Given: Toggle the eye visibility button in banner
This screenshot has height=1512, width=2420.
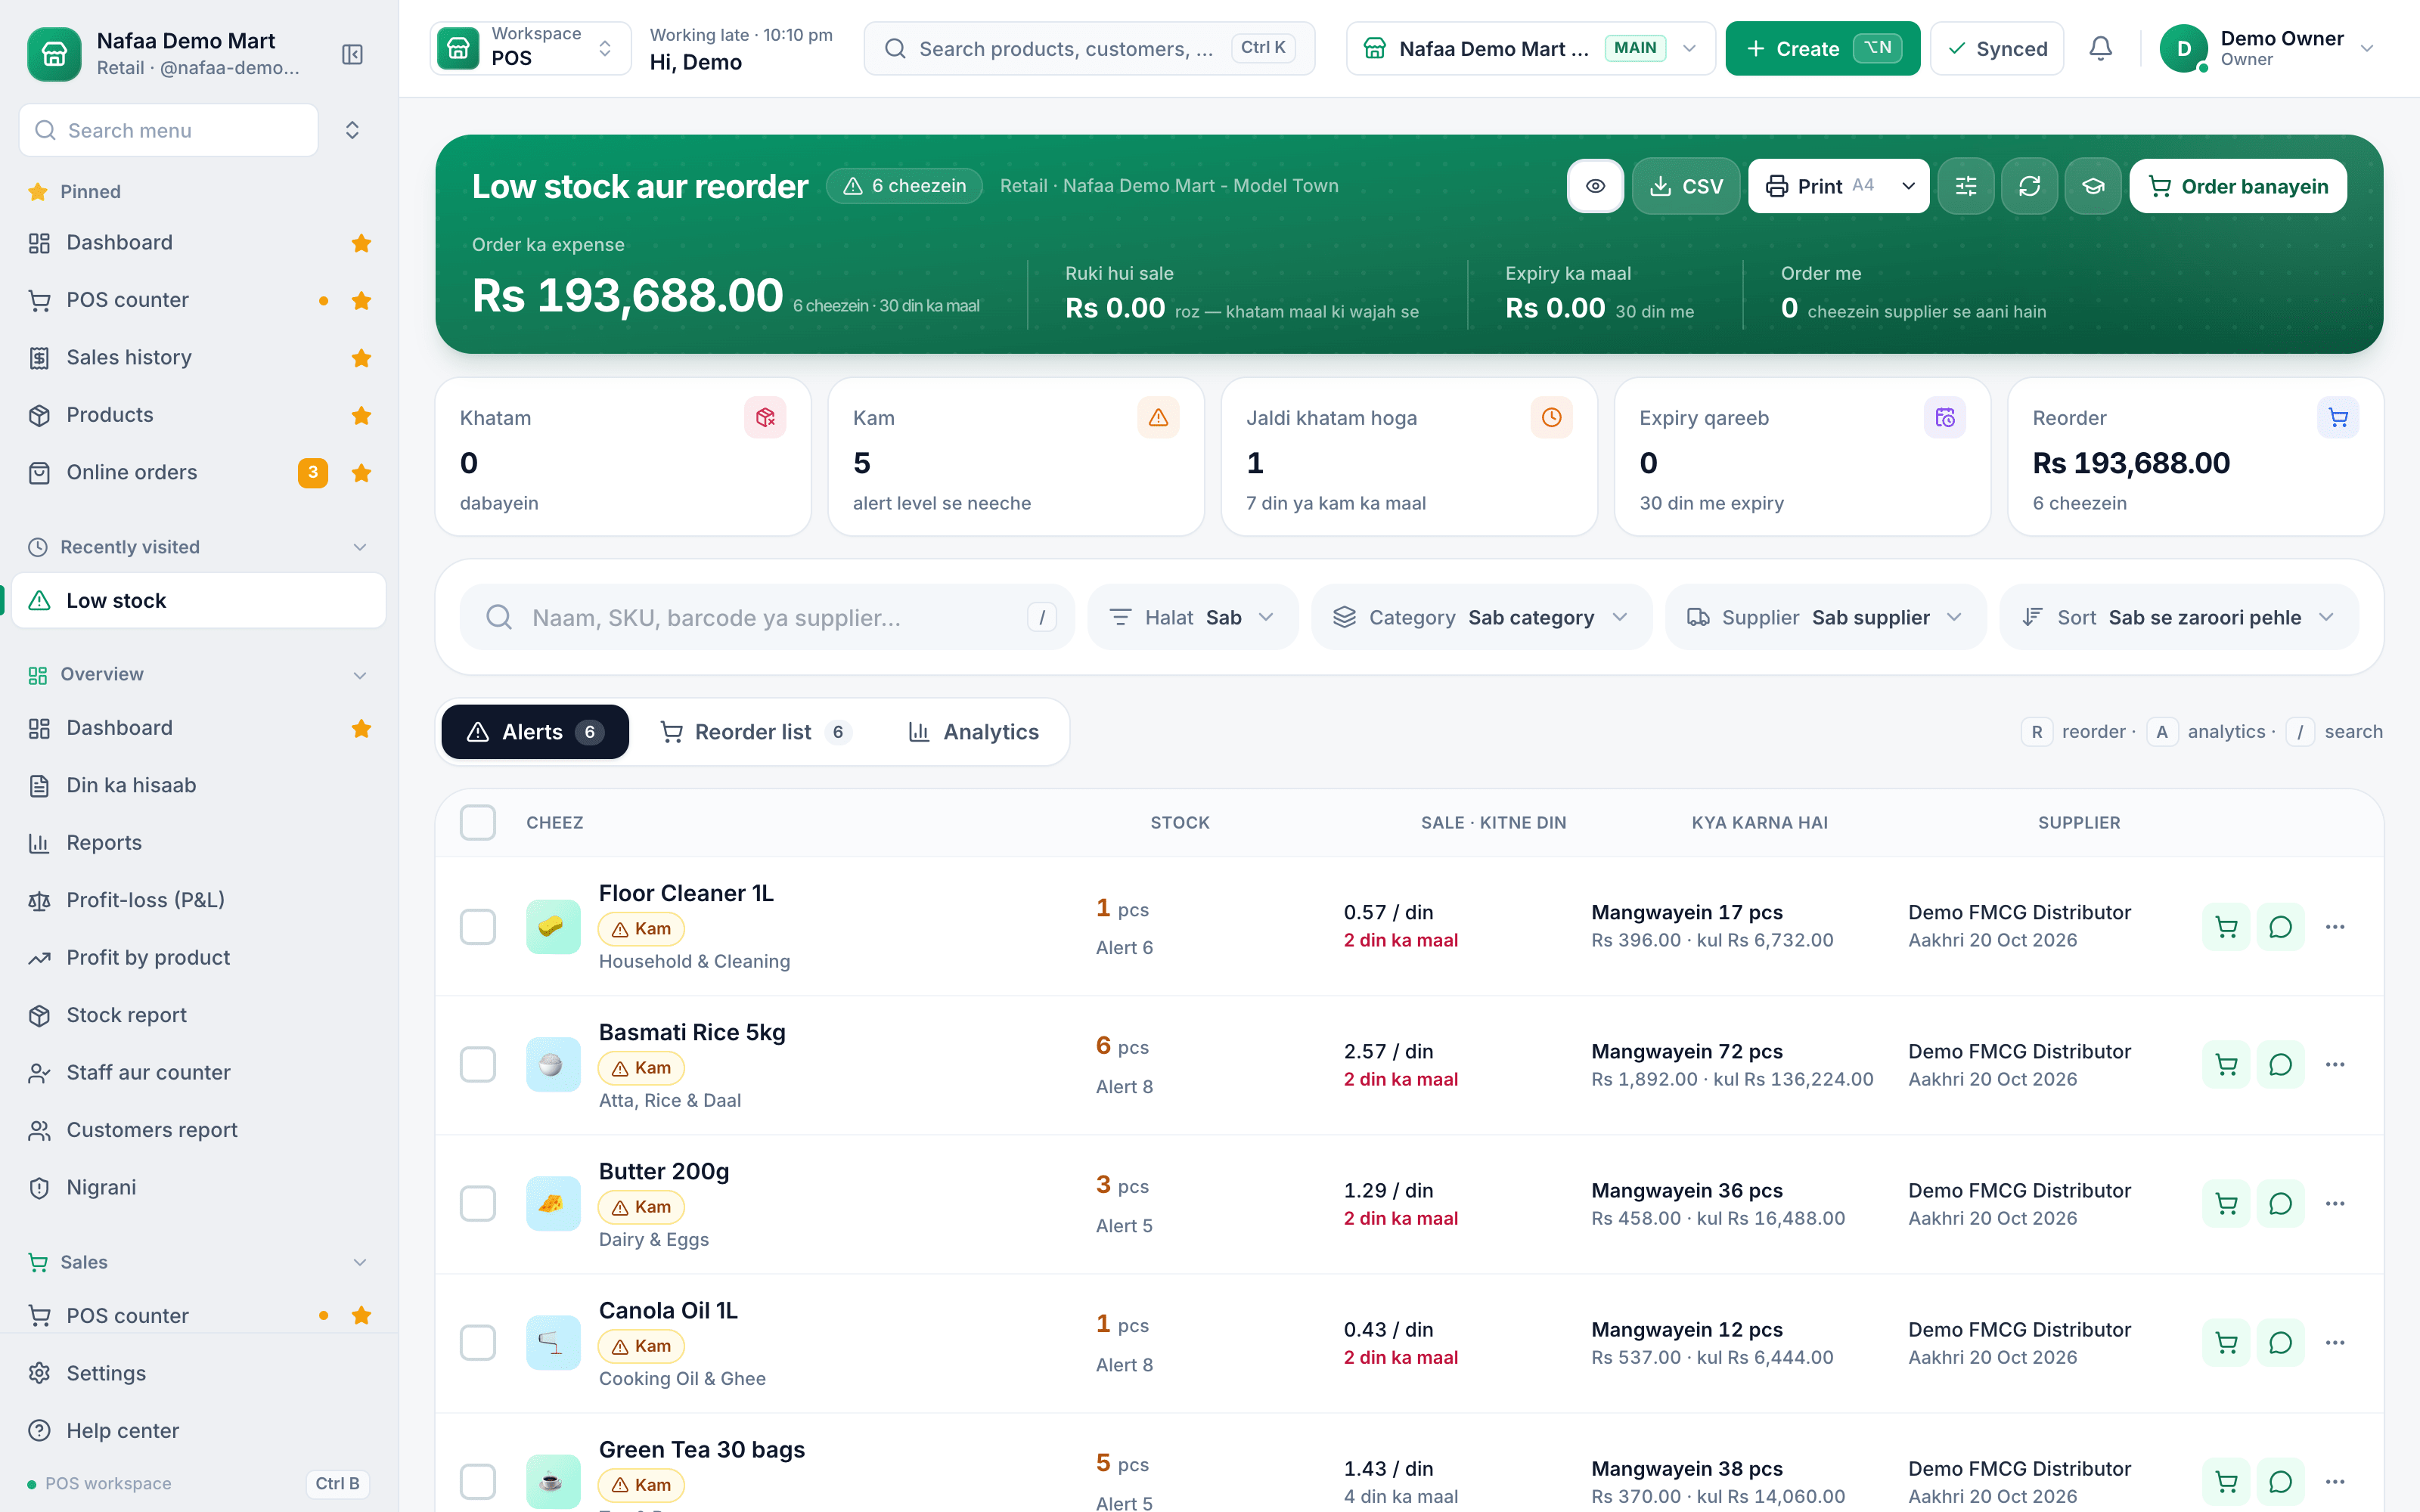Looking at the screenshot, I should coord(1595,186).
